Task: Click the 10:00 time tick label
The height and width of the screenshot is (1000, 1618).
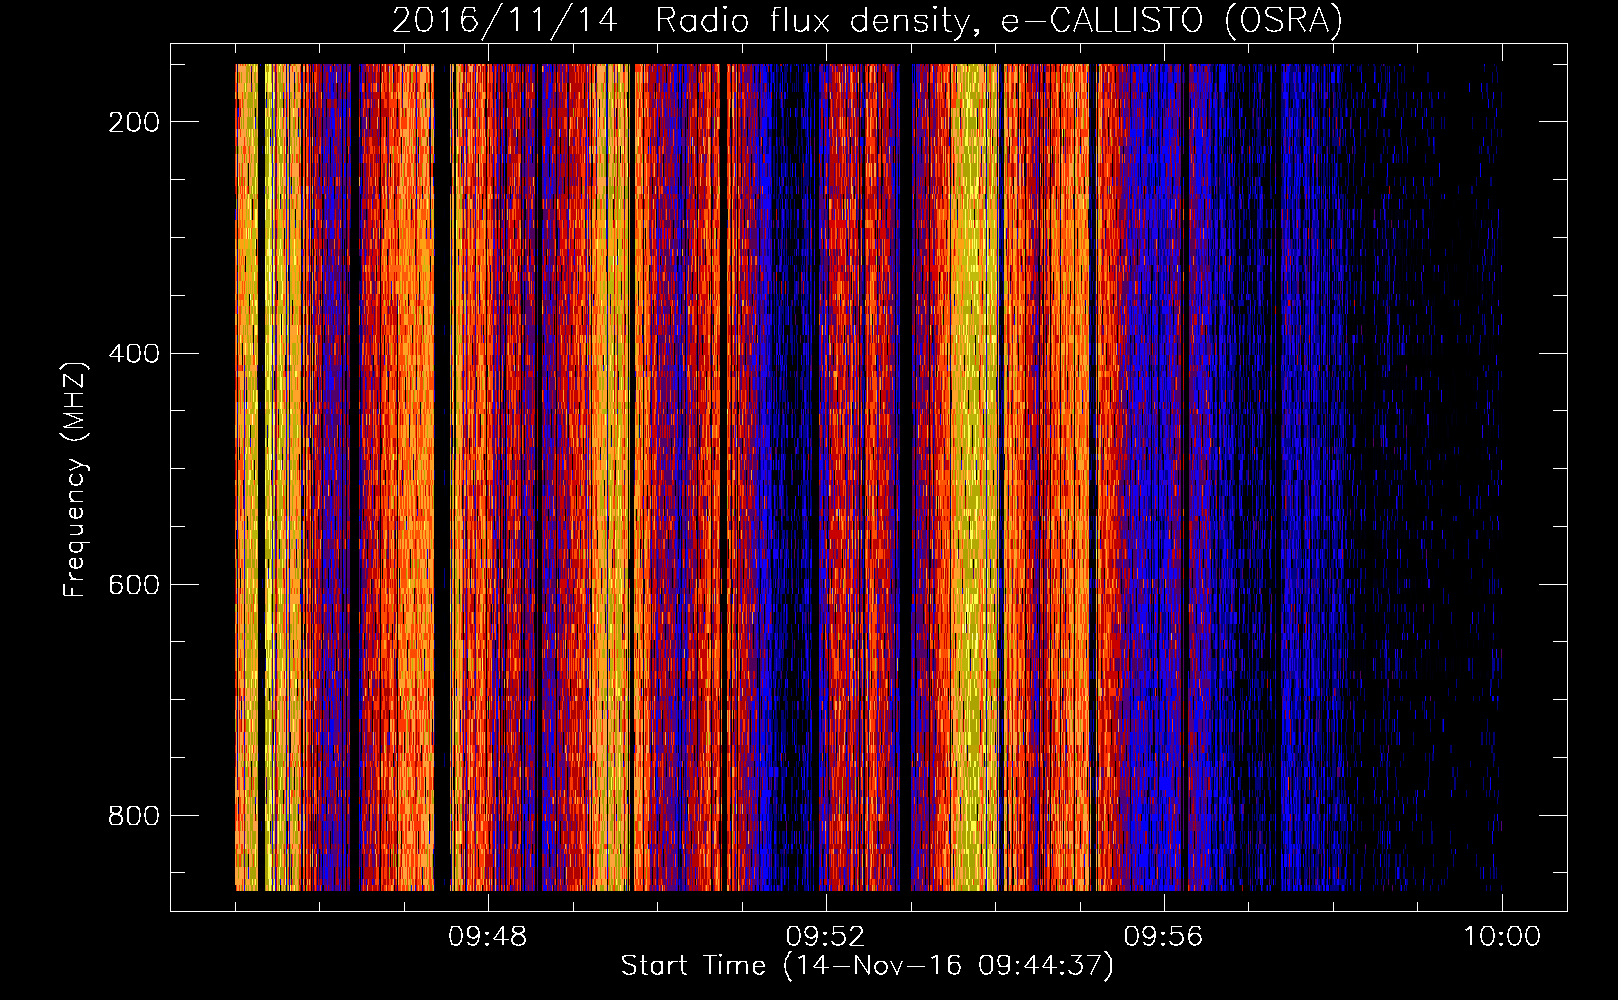Action: (x=1502, y=937)
